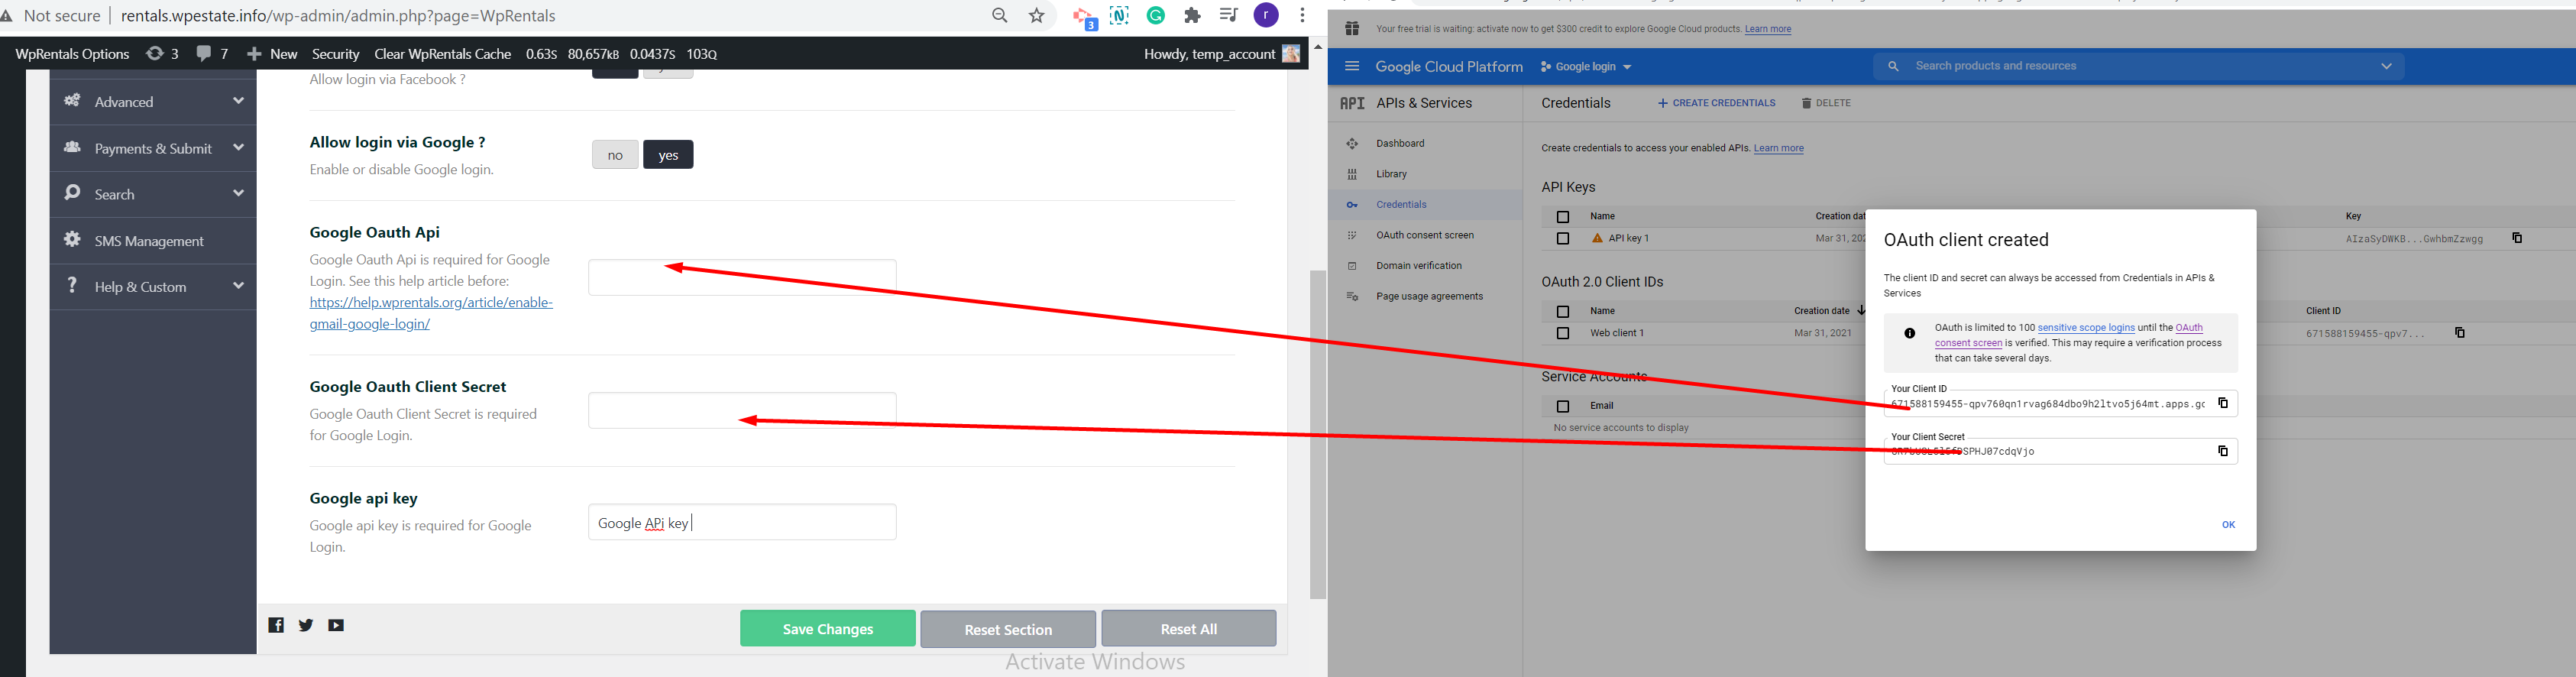Image resolution: width=2576 pixels, height=677 pixels.
Task: Open the Grammarly extension icon
Action: tap(1156, 16)
